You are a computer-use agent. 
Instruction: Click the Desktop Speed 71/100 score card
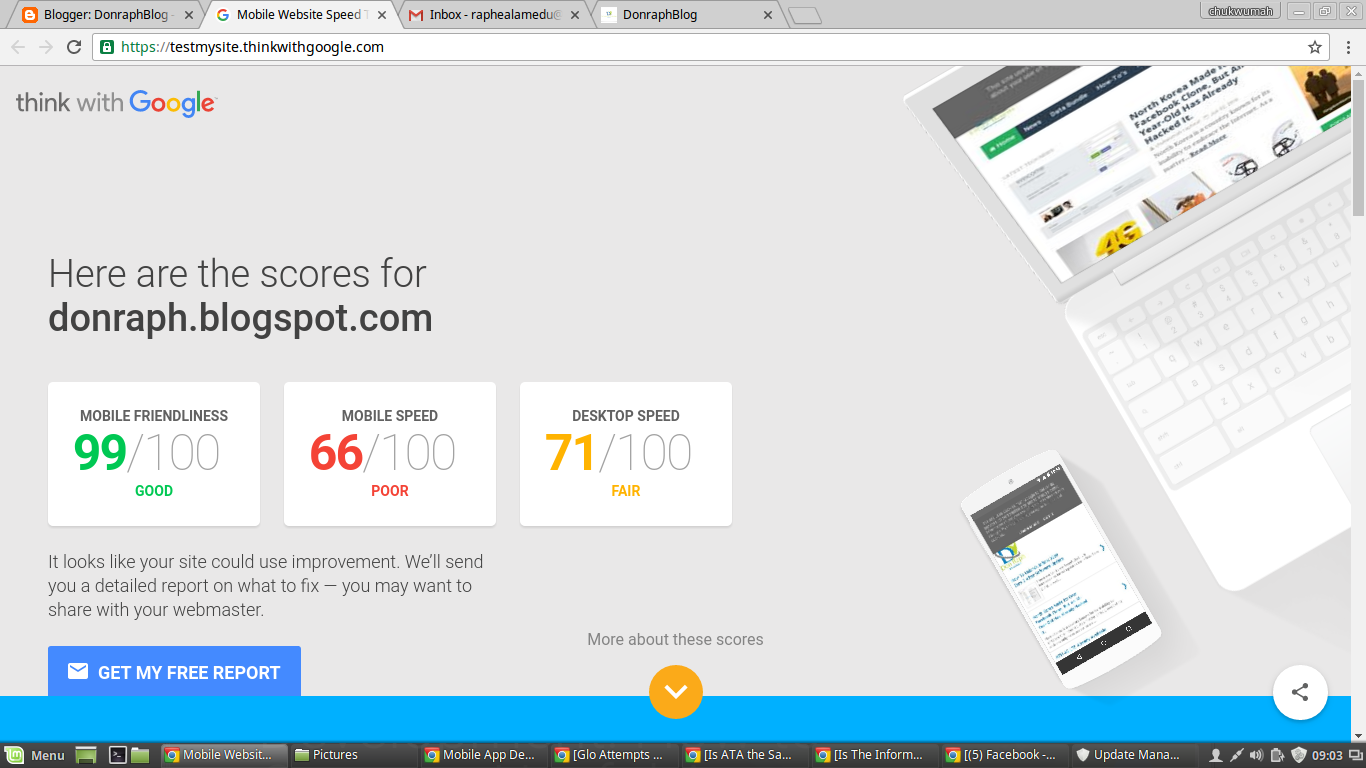pyautogui.click(x=626, y=454)
